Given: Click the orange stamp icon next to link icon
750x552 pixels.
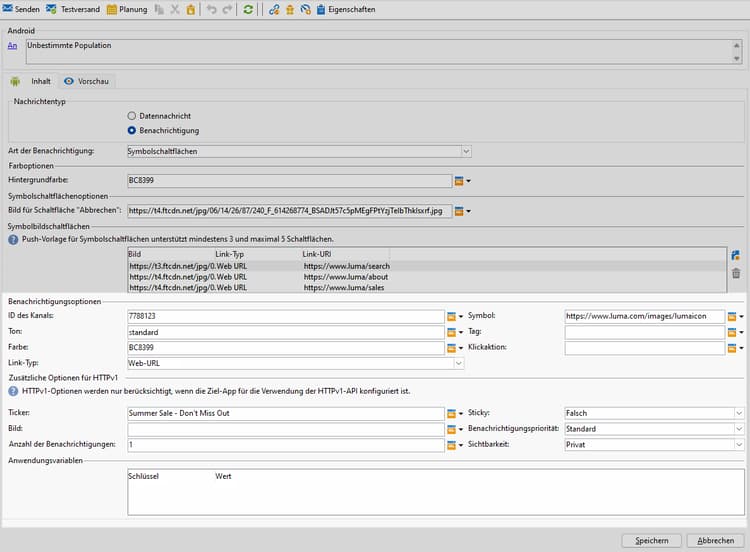Looking at the screenshot, I should [x=290, y=9].
